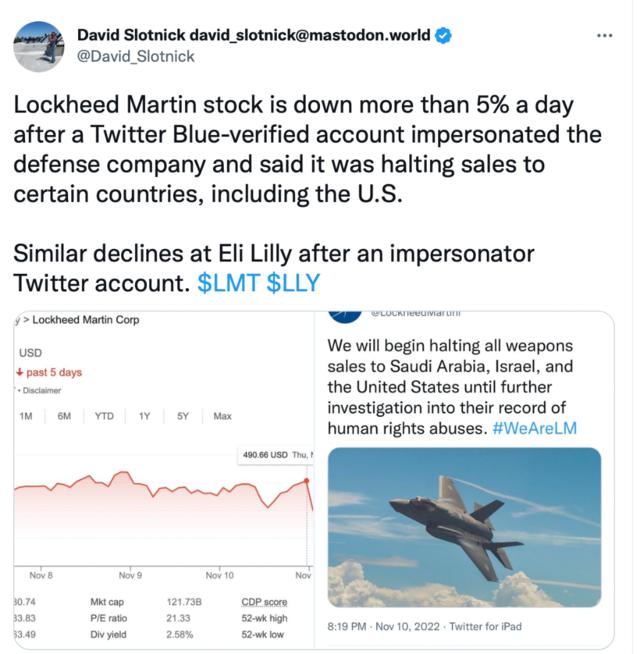Viewport: 640px width, 654px height.
Task: Select the 5Y chart range tab
Action: pyautogui.click(x=183, y=416)
